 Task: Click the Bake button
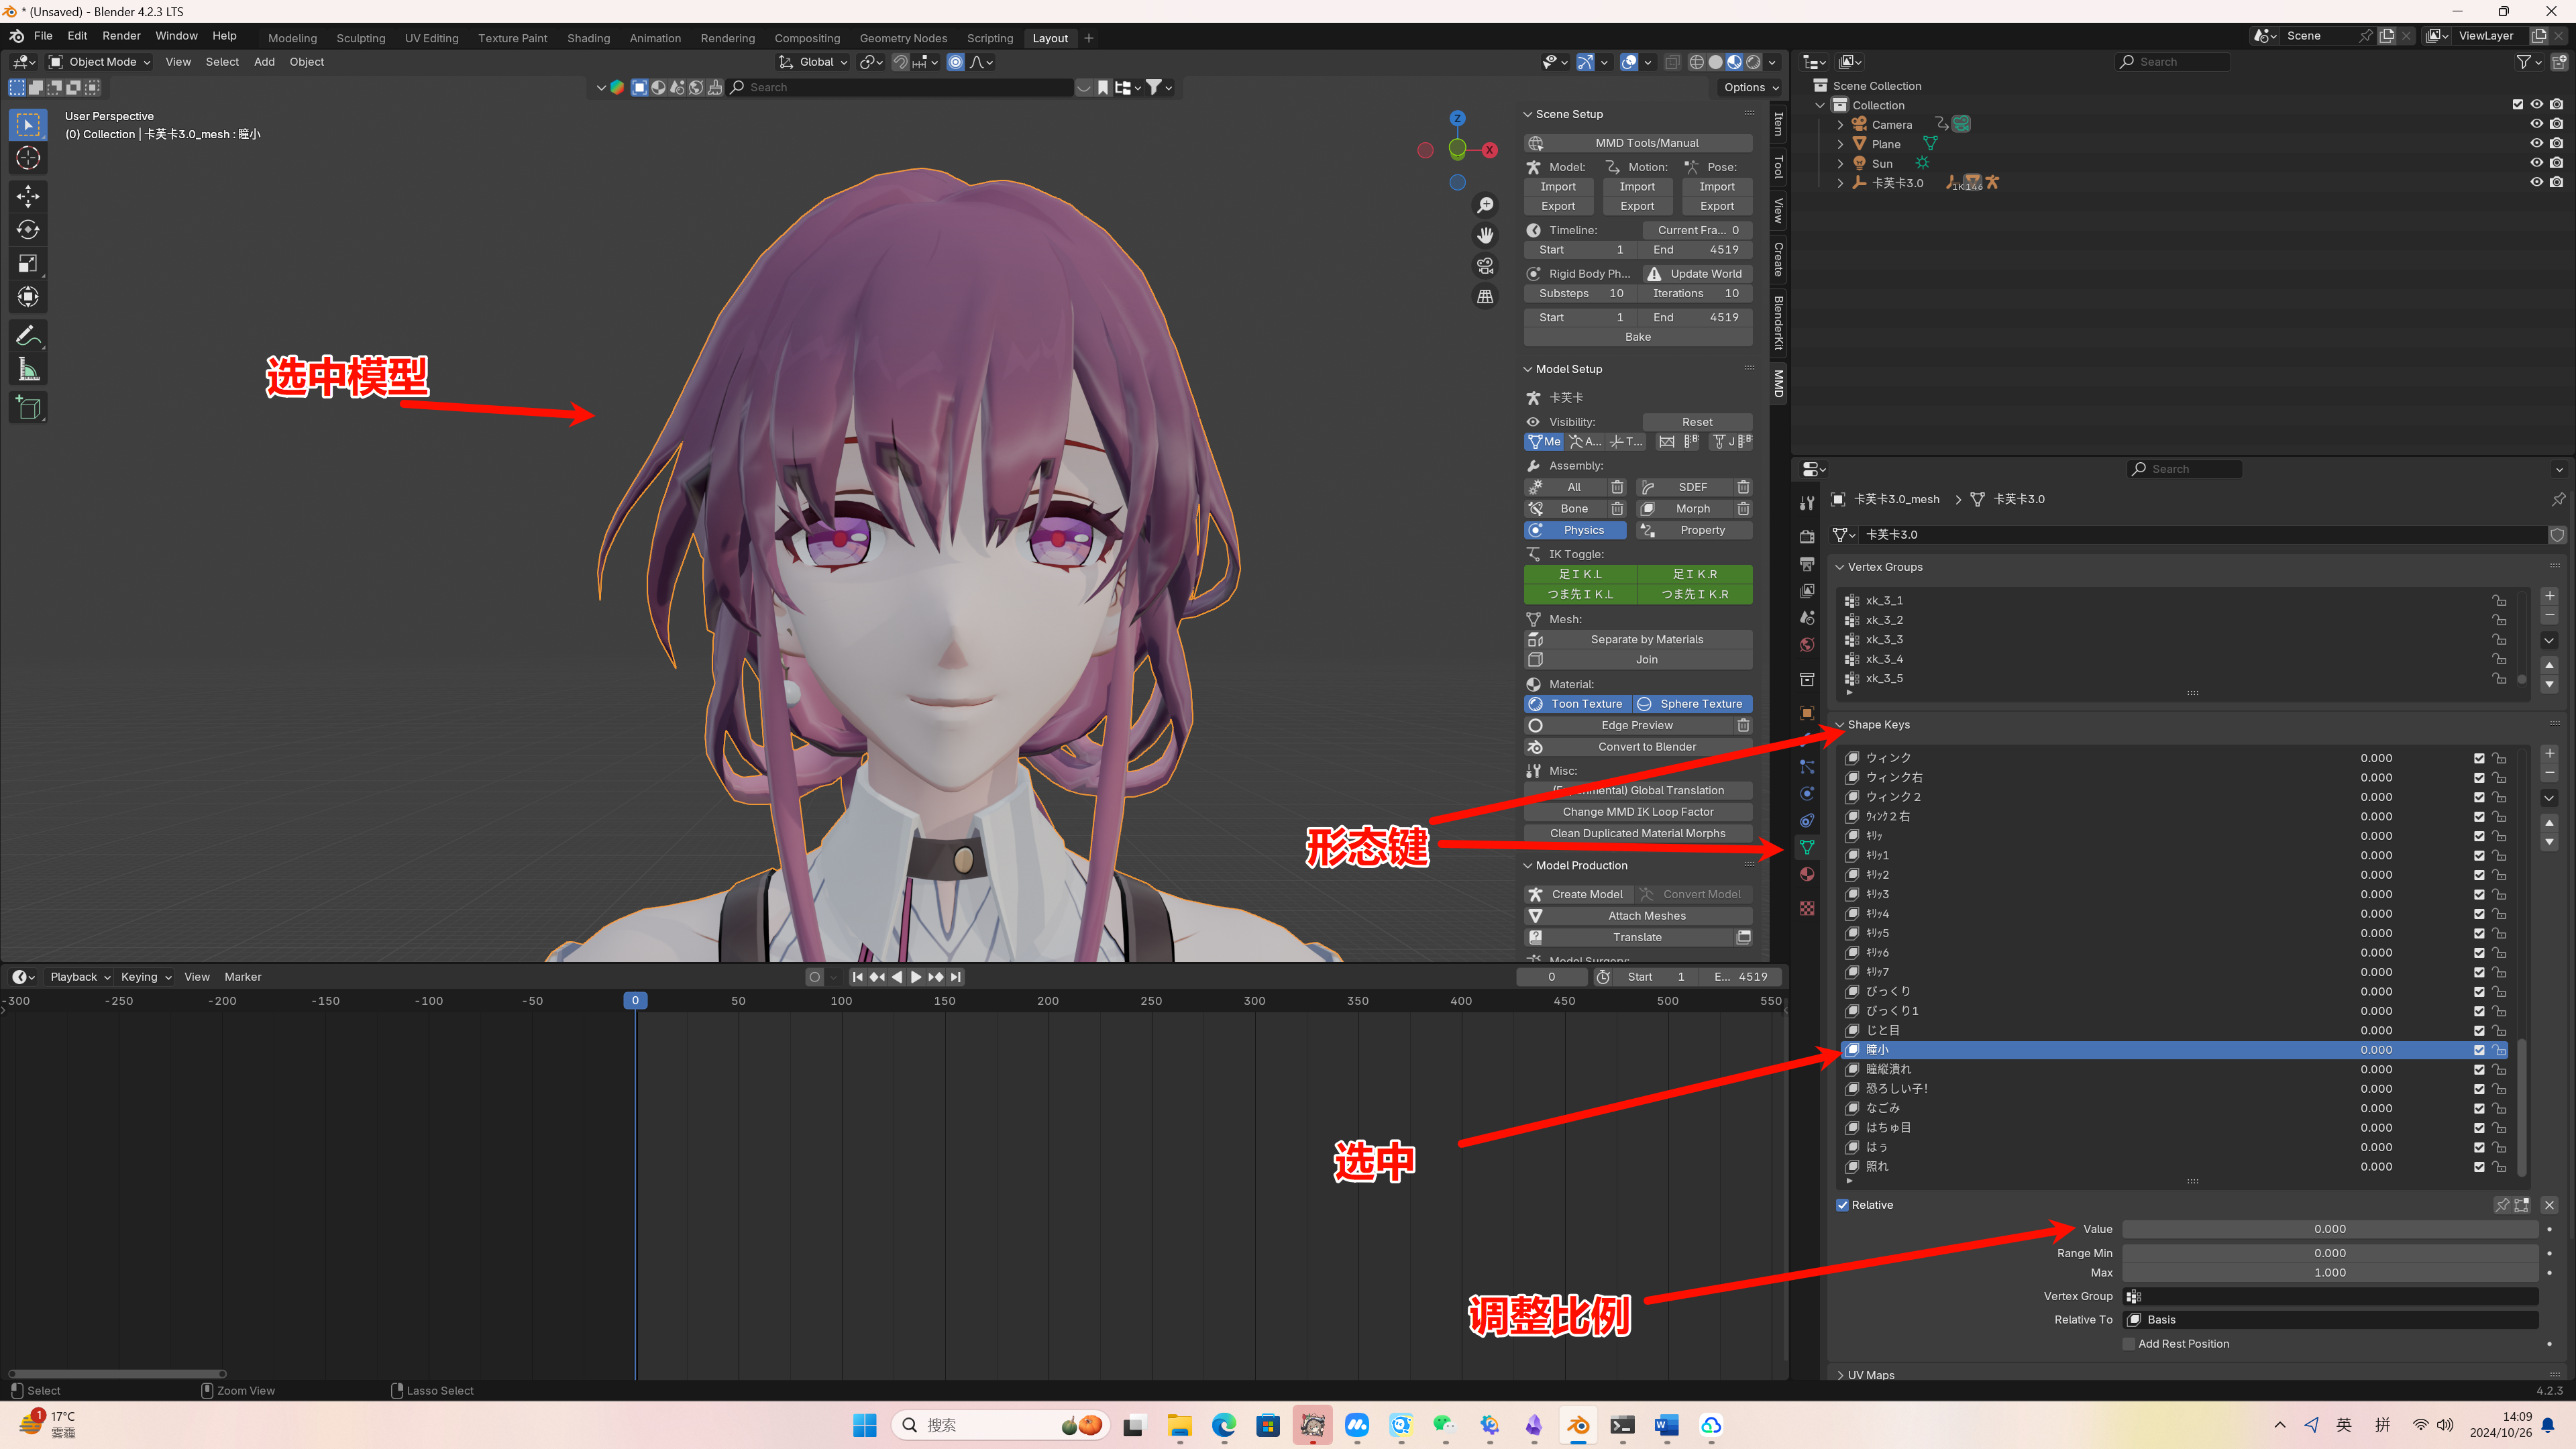tap(1638, 337)
